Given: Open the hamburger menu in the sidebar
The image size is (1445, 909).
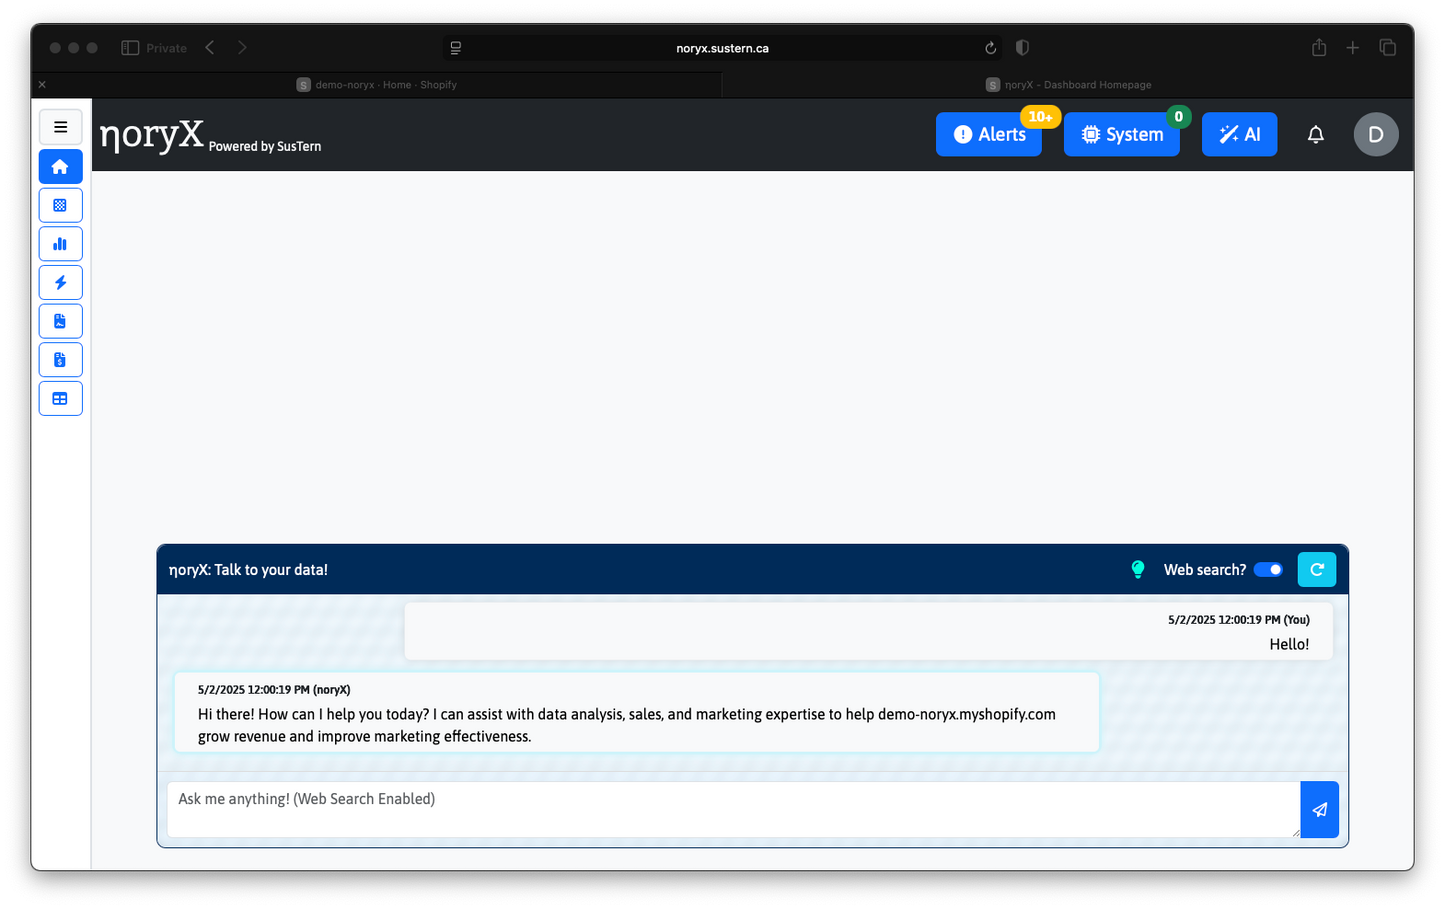Looking at the screenshot, I should point(60,127).
